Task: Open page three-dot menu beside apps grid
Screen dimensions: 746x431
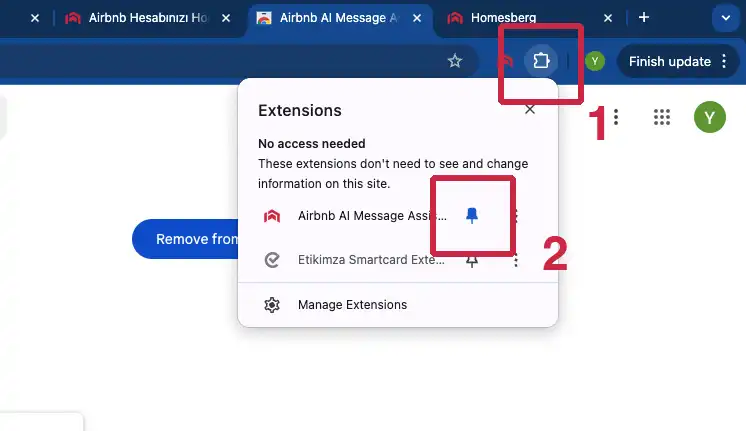Action: tap(616, 117)
